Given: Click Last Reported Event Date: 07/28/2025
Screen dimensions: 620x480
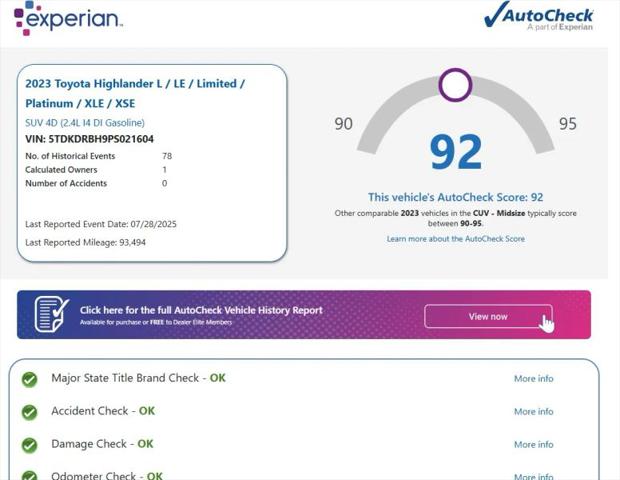Looking at the screenshot, I should [101, 224].
